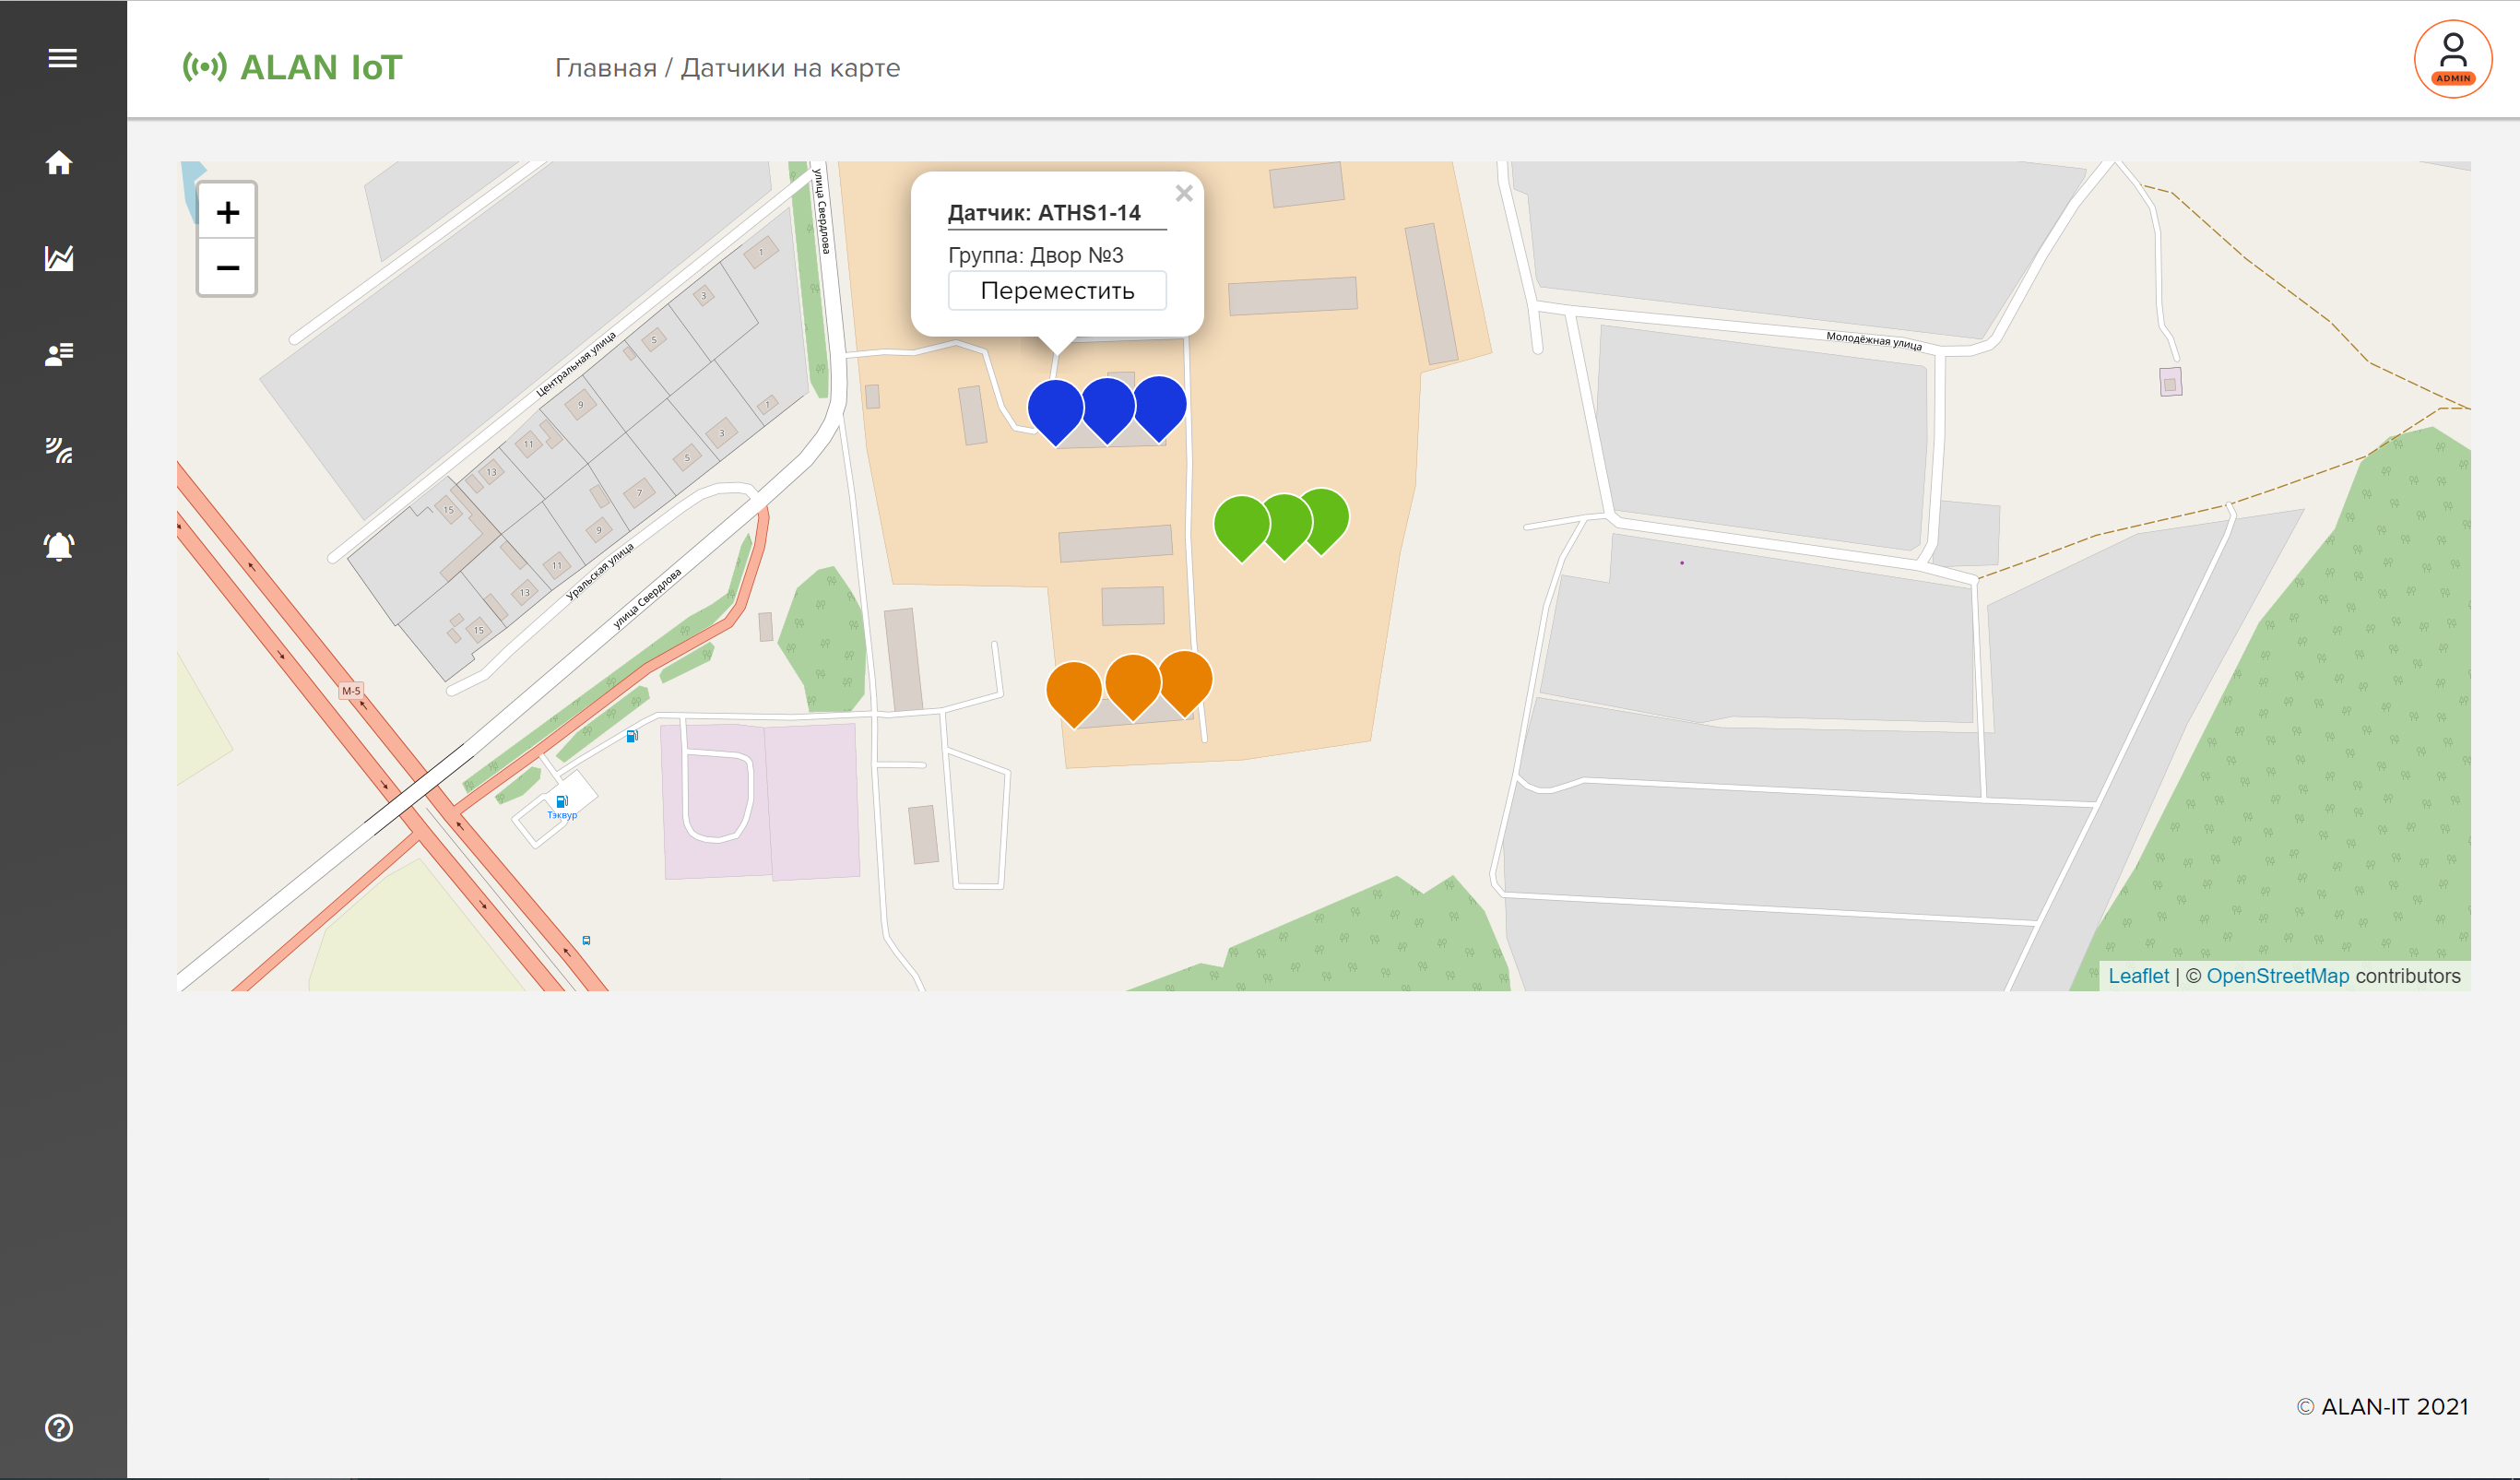This screenshot has width=2520, height=1480.
Task: Select the rightmost orange sensor marker
Action: [1186, 677]
